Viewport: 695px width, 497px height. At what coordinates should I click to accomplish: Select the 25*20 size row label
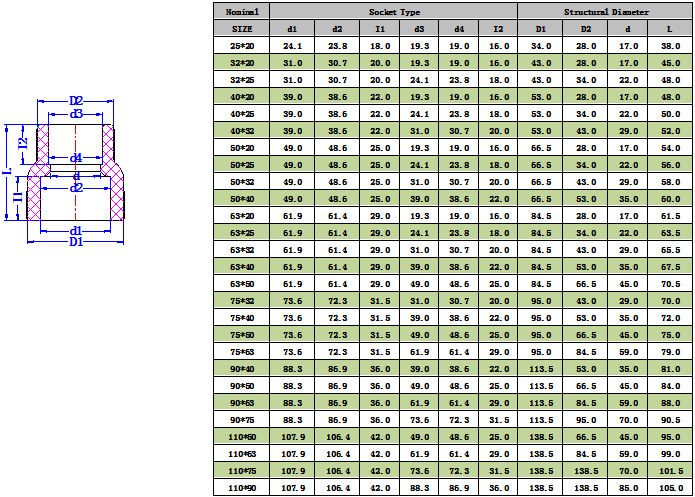click(x=242, y=46)
